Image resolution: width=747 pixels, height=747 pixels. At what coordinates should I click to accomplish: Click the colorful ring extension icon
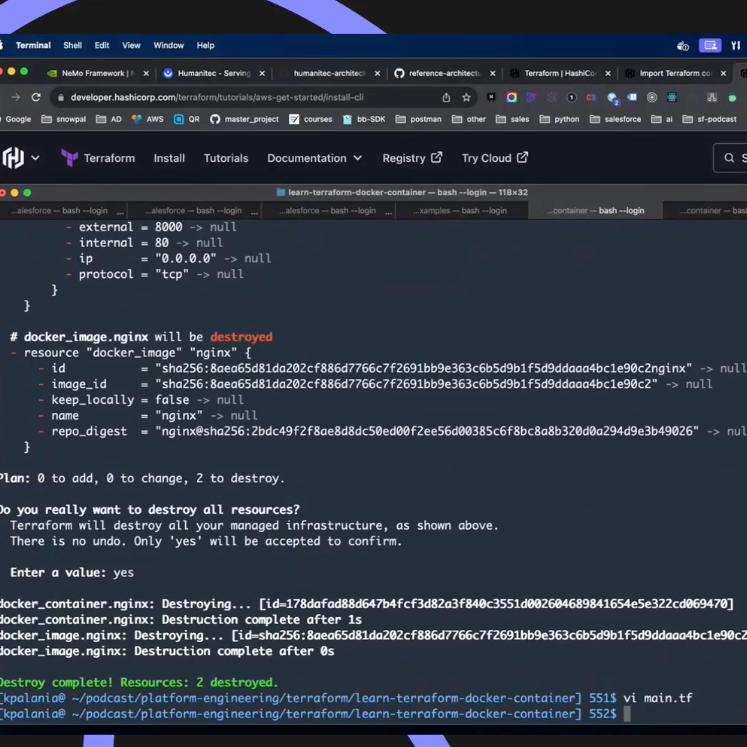[x=511, y=97]
